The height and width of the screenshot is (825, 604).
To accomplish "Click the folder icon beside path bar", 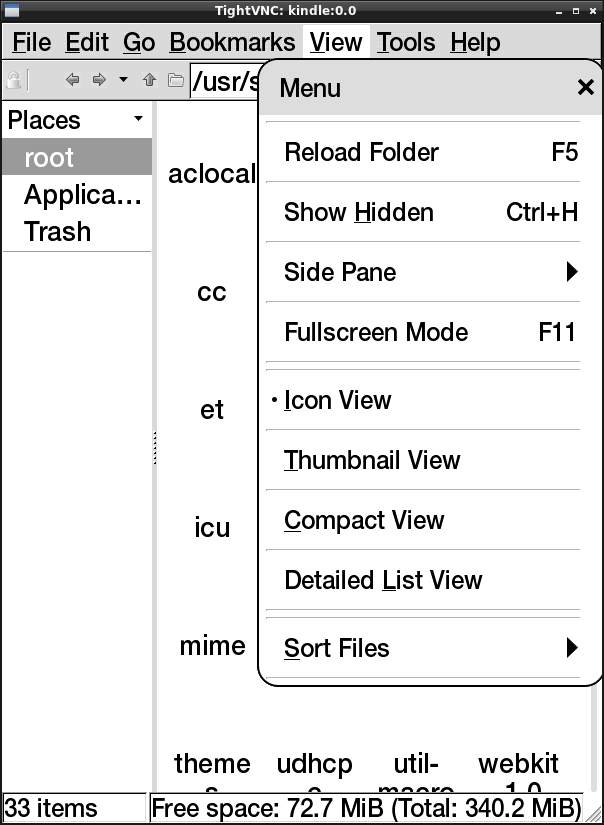I will [x=175, y=80].
